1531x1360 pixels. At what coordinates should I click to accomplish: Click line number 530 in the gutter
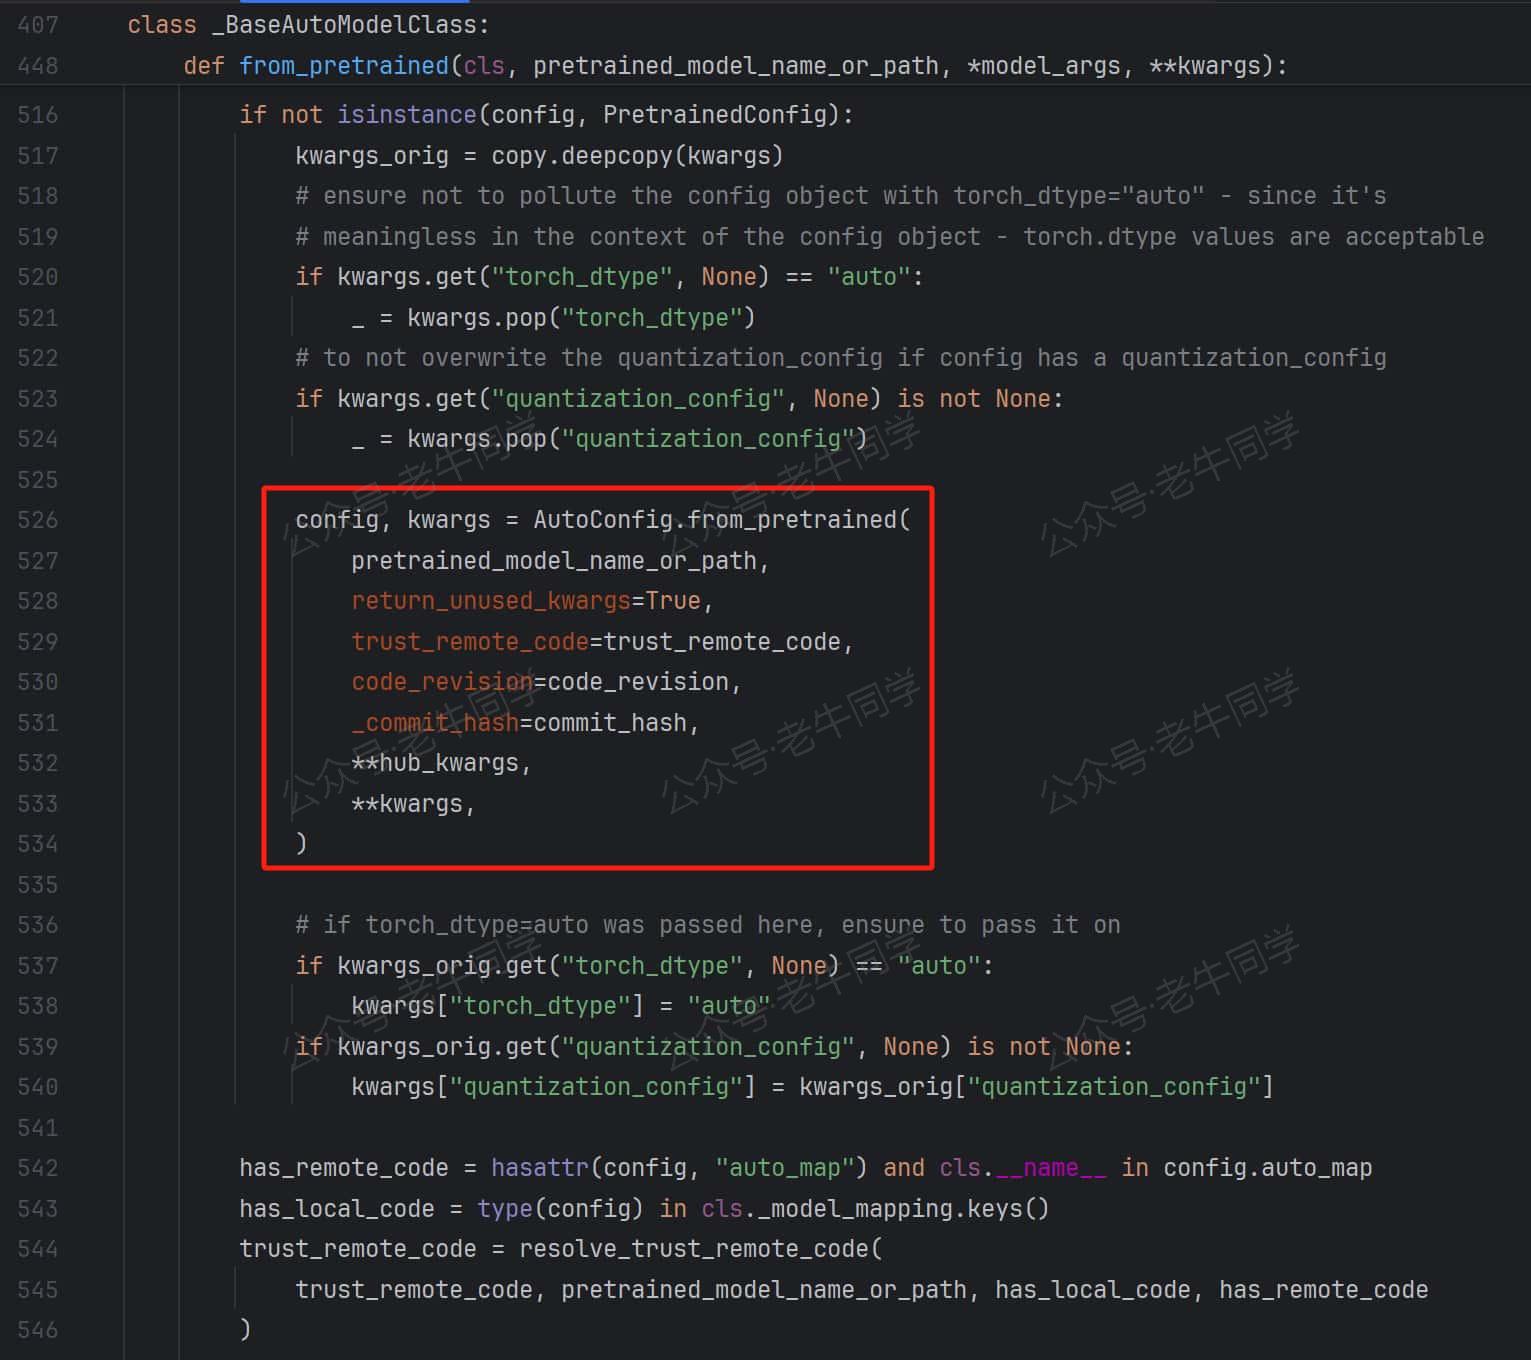point(38,682)
